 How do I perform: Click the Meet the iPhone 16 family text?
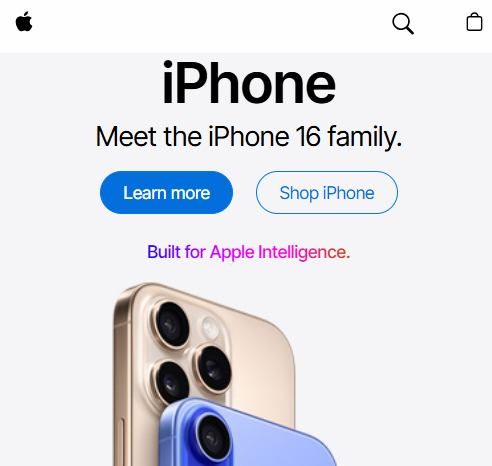[x=249, y=136]
